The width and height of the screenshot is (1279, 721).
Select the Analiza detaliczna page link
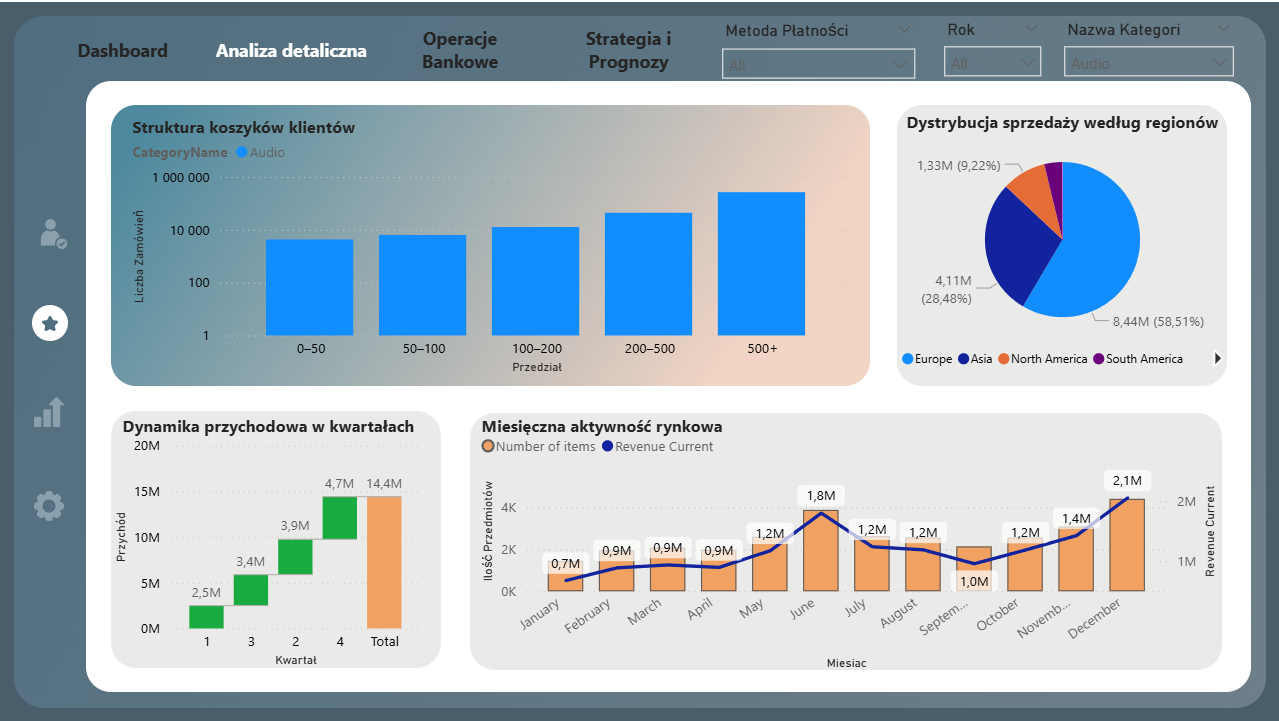click(291, 51)
